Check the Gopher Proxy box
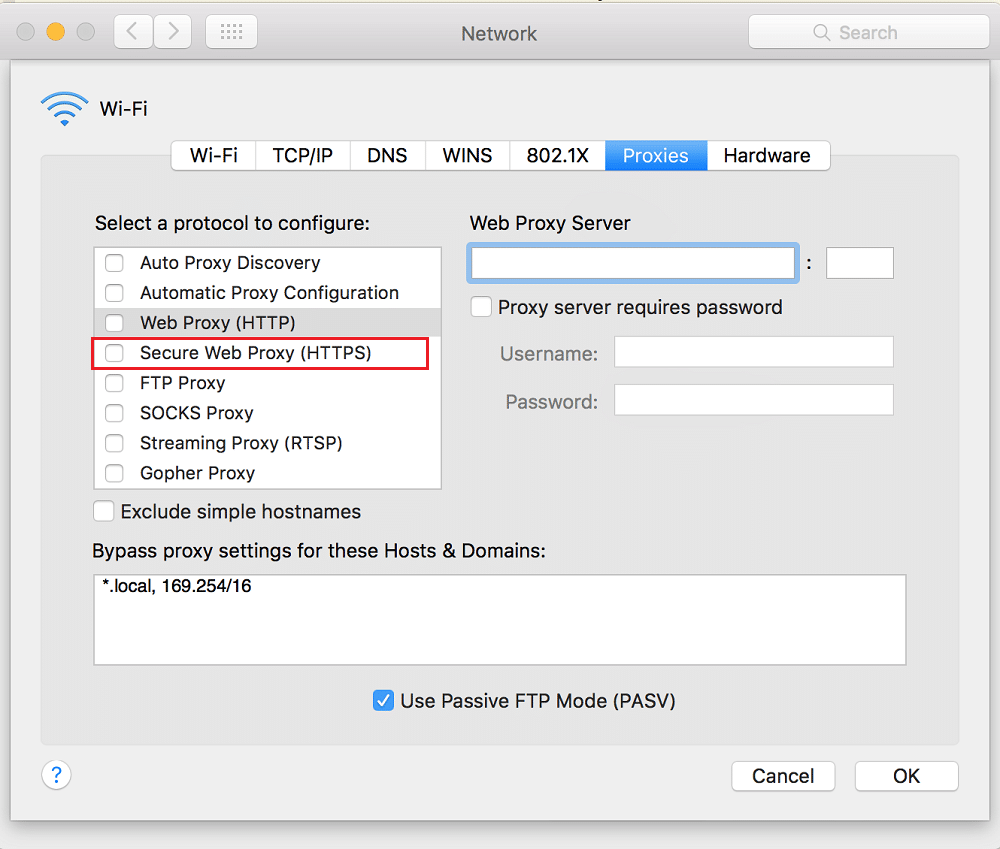The image size is (1000, 849). click(x=114, y=473)
